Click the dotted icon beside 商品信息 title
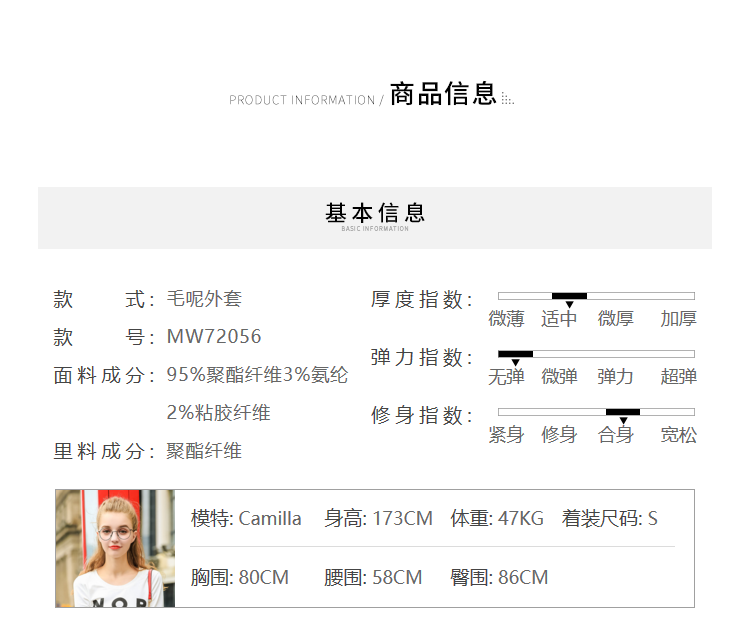Image resolution: width=750 pixels, height=628 pixels. (507, 99)
